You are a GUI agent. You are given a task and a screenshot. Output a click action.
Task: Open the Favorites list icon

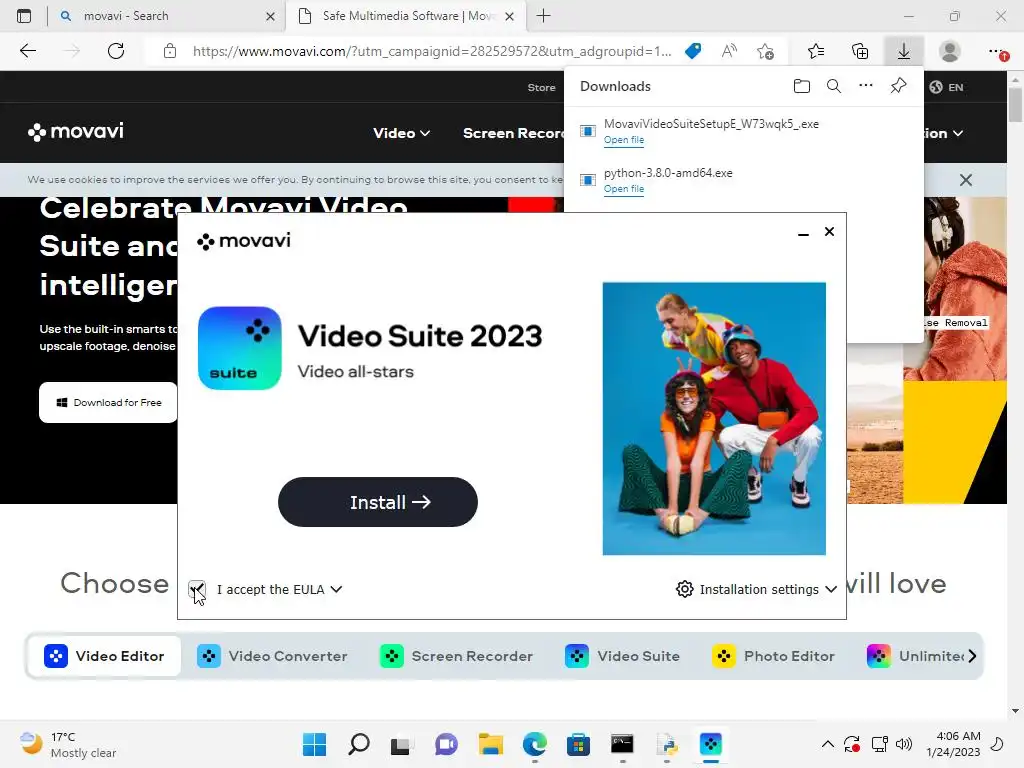pyautogui.click(x=816, y=51)
